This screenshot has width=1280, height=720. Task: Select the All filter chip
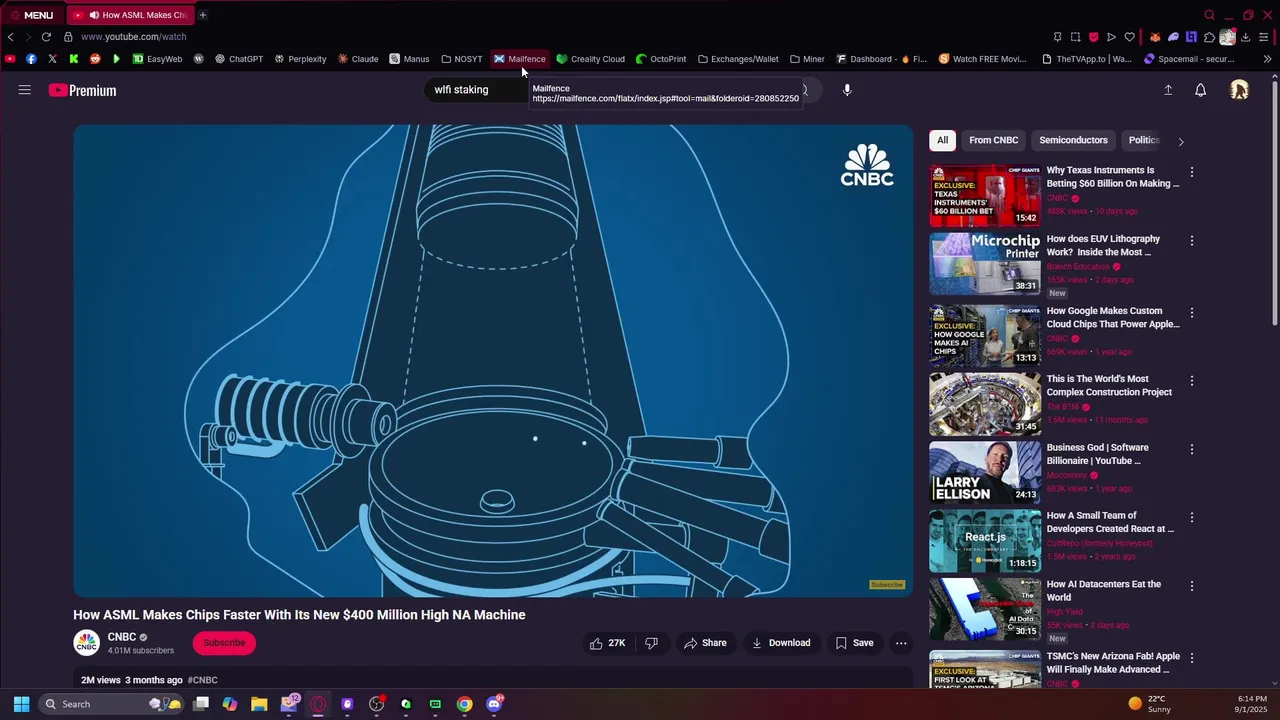(942, 140)
